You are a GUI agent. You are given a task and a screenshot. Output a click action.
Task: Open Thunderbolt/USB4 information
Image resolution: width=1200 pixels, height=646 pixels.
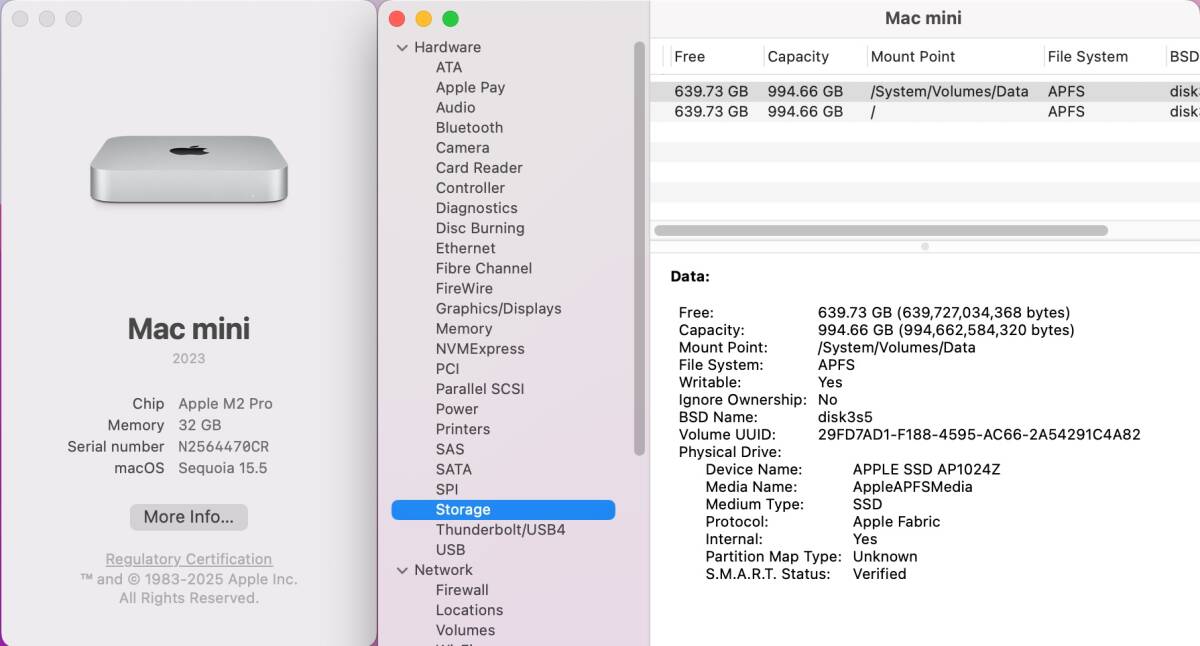500,529
